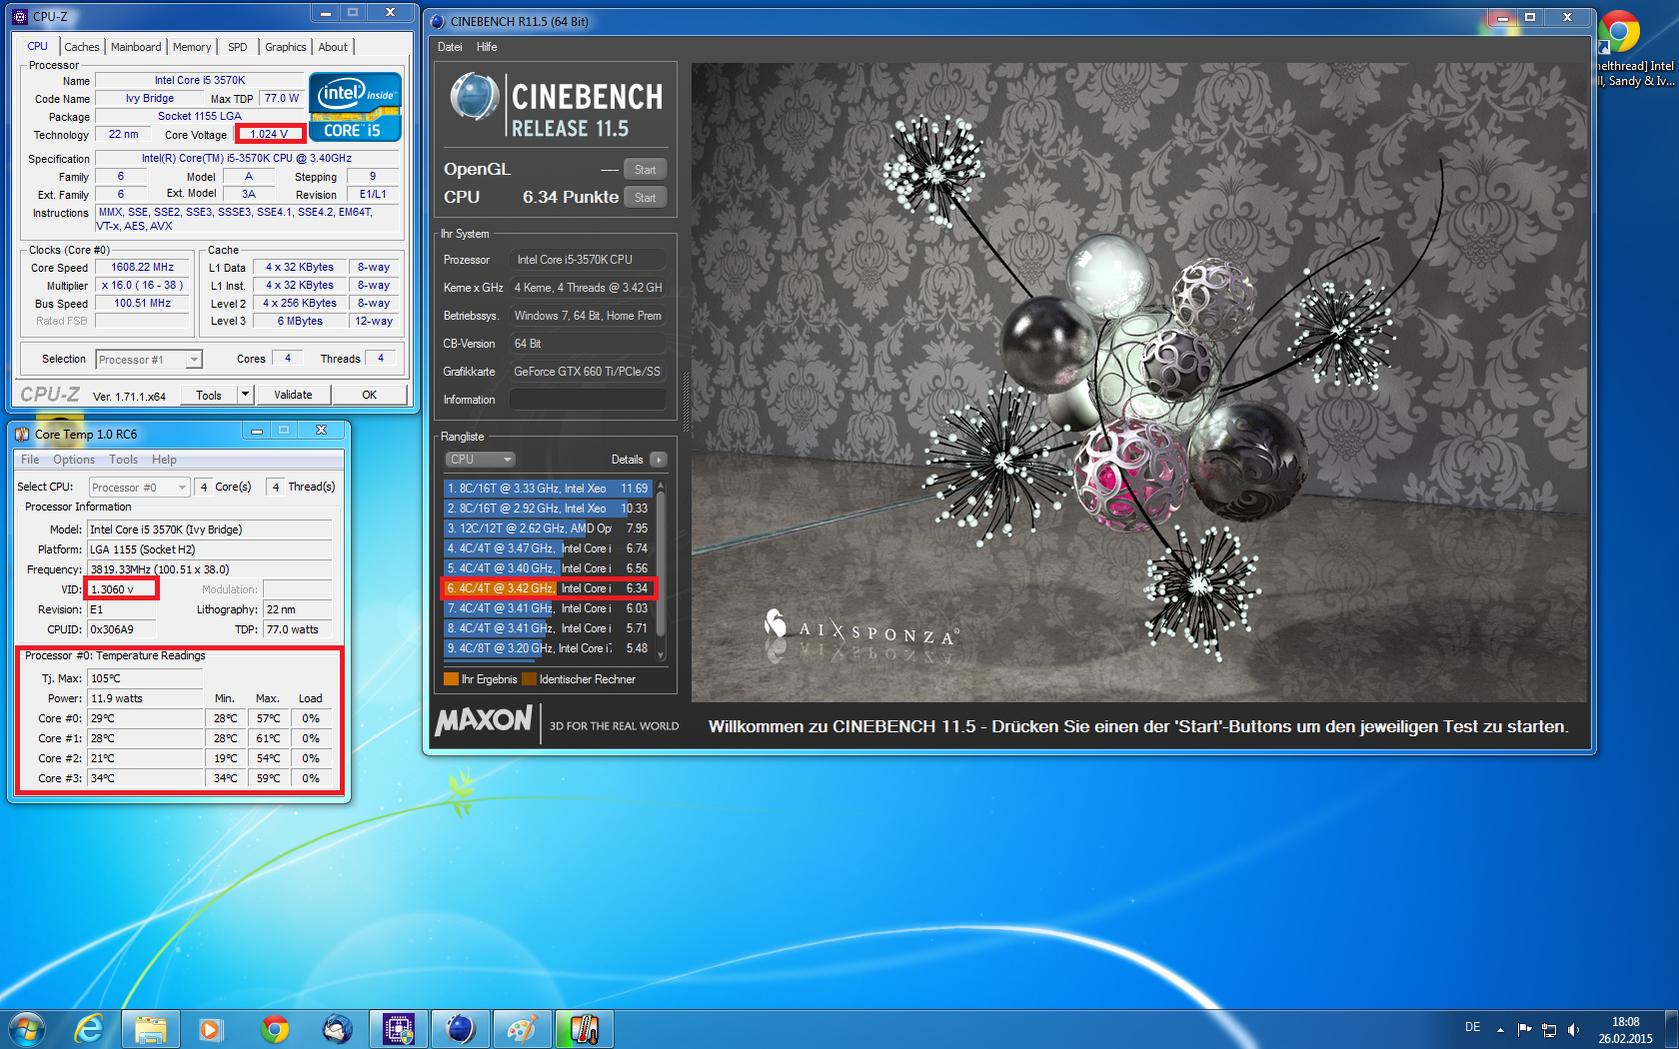The width and height of the screenshot is (1679, 1049).
Task: Expand the Tools dropdown arrow in CPU-Z
Action: (244, 395)
